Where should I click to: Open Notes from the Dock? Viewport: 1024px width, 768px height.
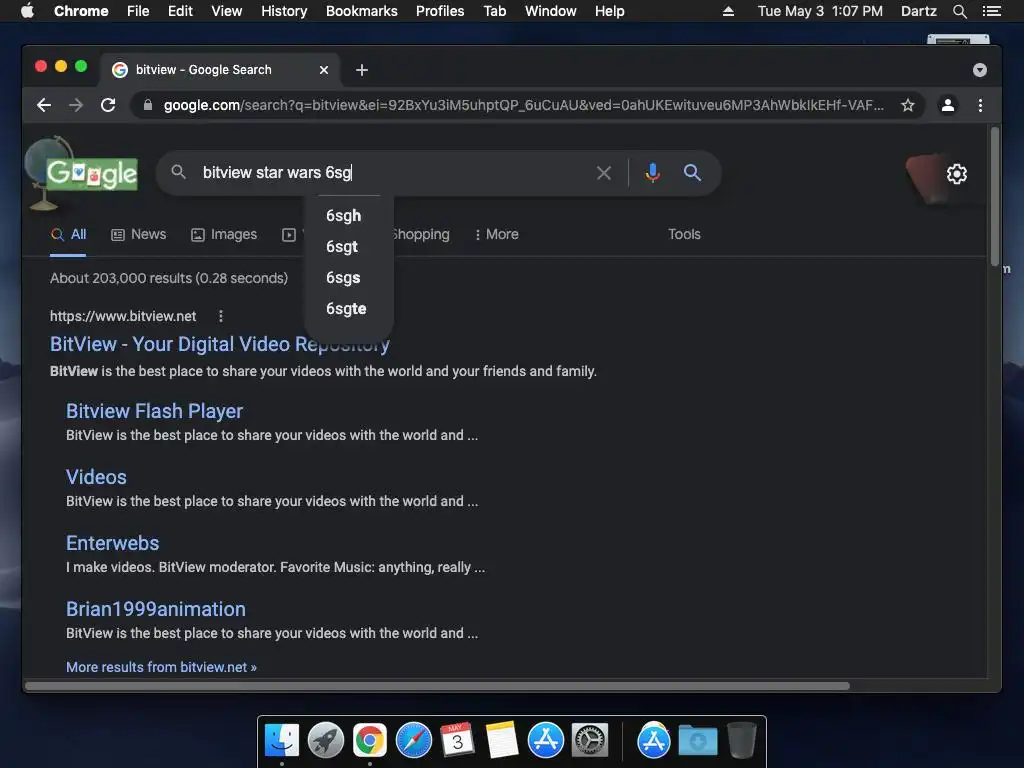click(502, 740)
